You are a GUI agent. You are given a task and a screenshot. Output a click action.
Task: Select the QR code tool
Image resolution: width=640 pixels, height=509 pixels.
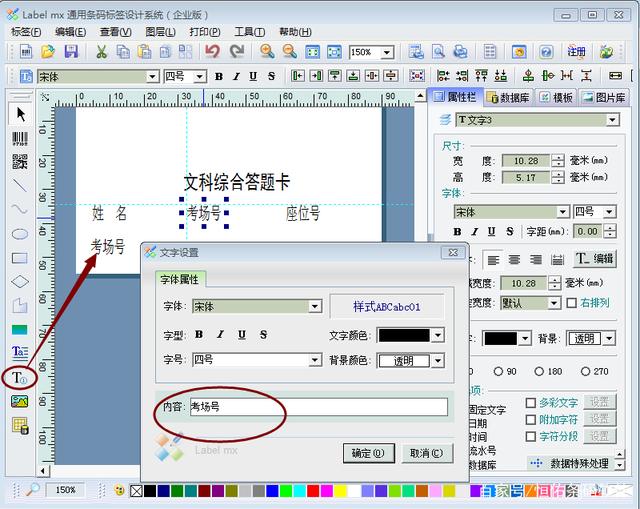(x=20, y=162)
